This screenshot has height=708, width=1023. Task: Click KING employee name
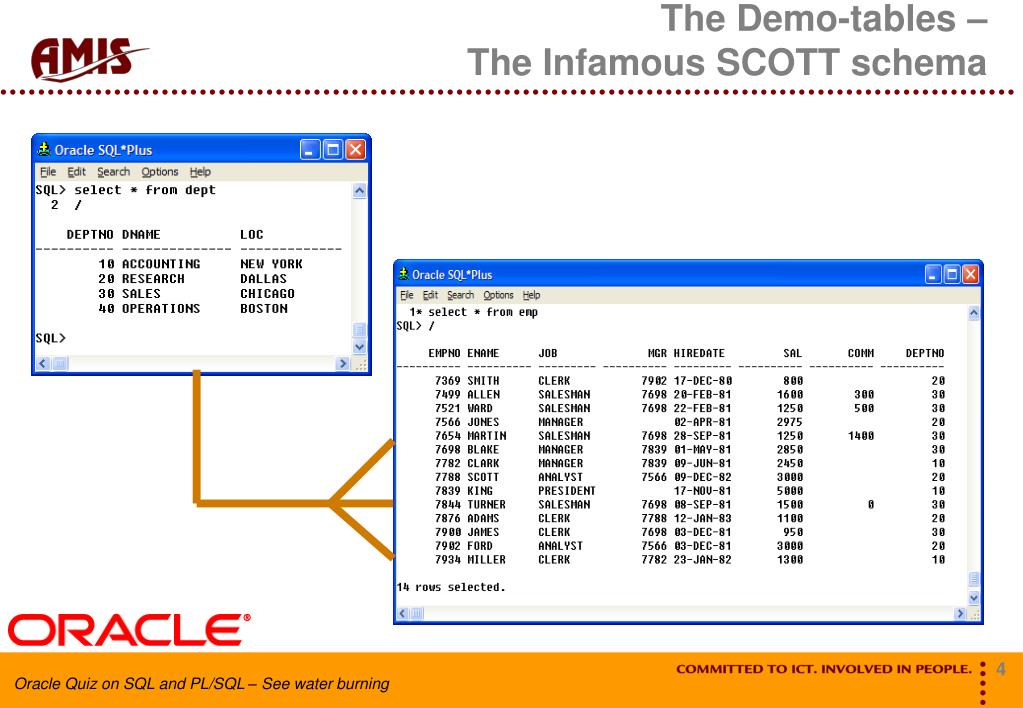tap(480, 491)
